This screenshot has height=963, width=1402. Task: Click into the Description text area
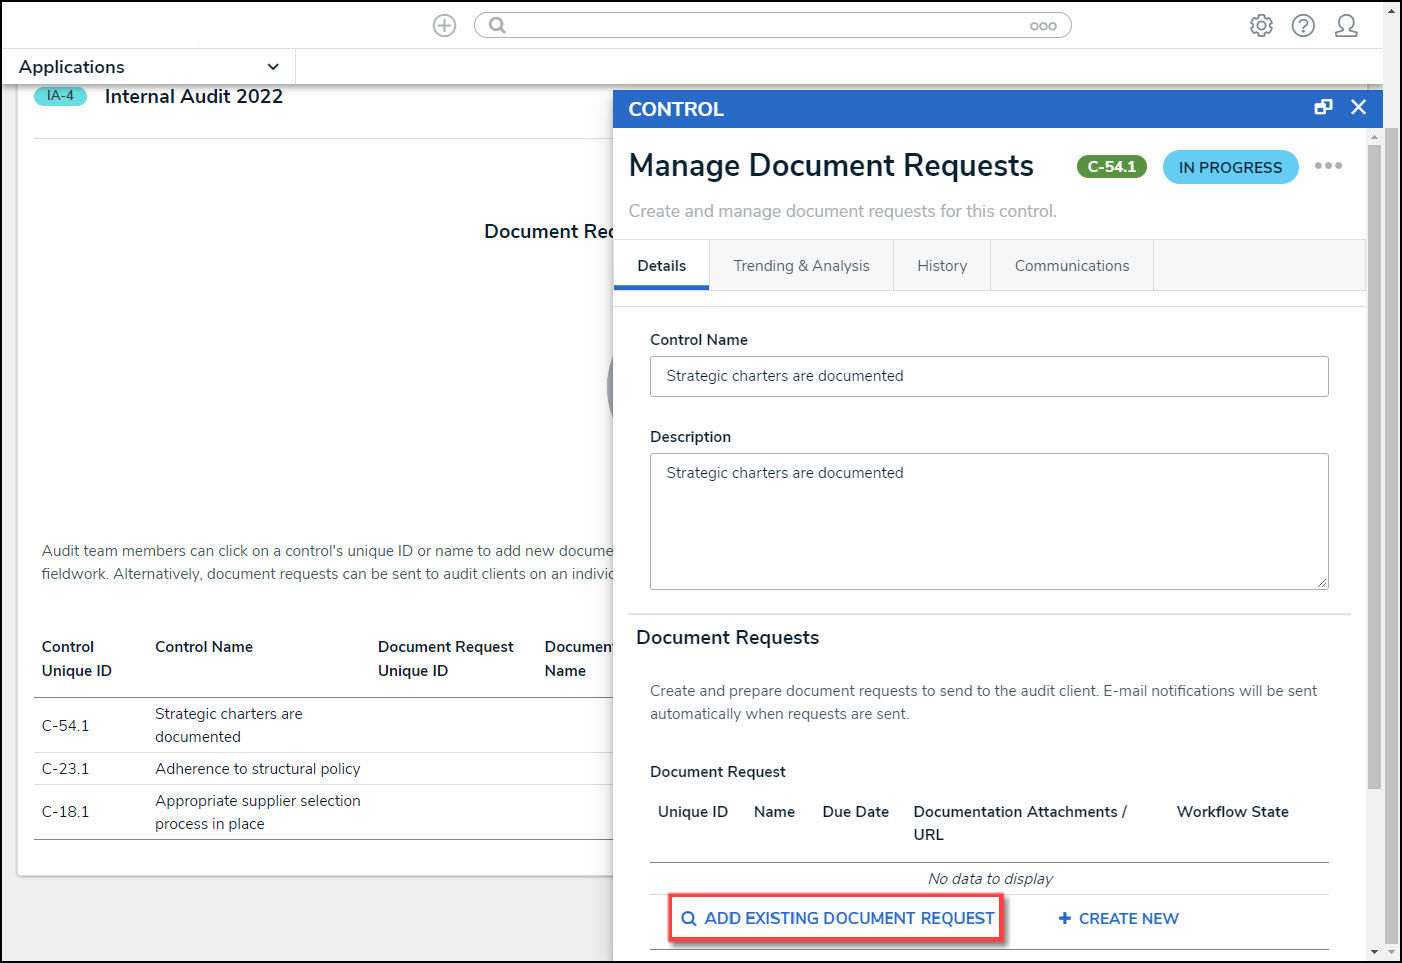point(988,521)
